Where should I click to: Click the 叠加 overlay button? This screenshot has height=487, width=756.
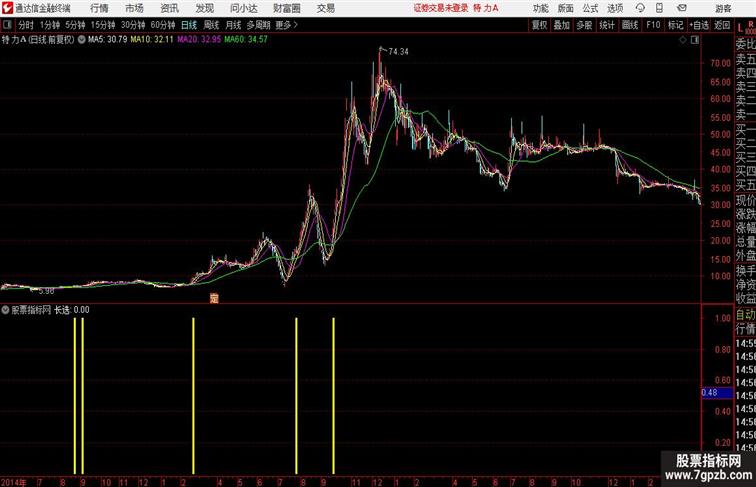point(562,25)
